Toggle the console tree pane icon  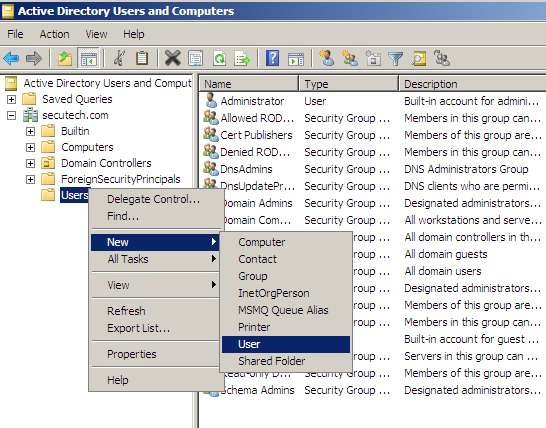[88, 58]
